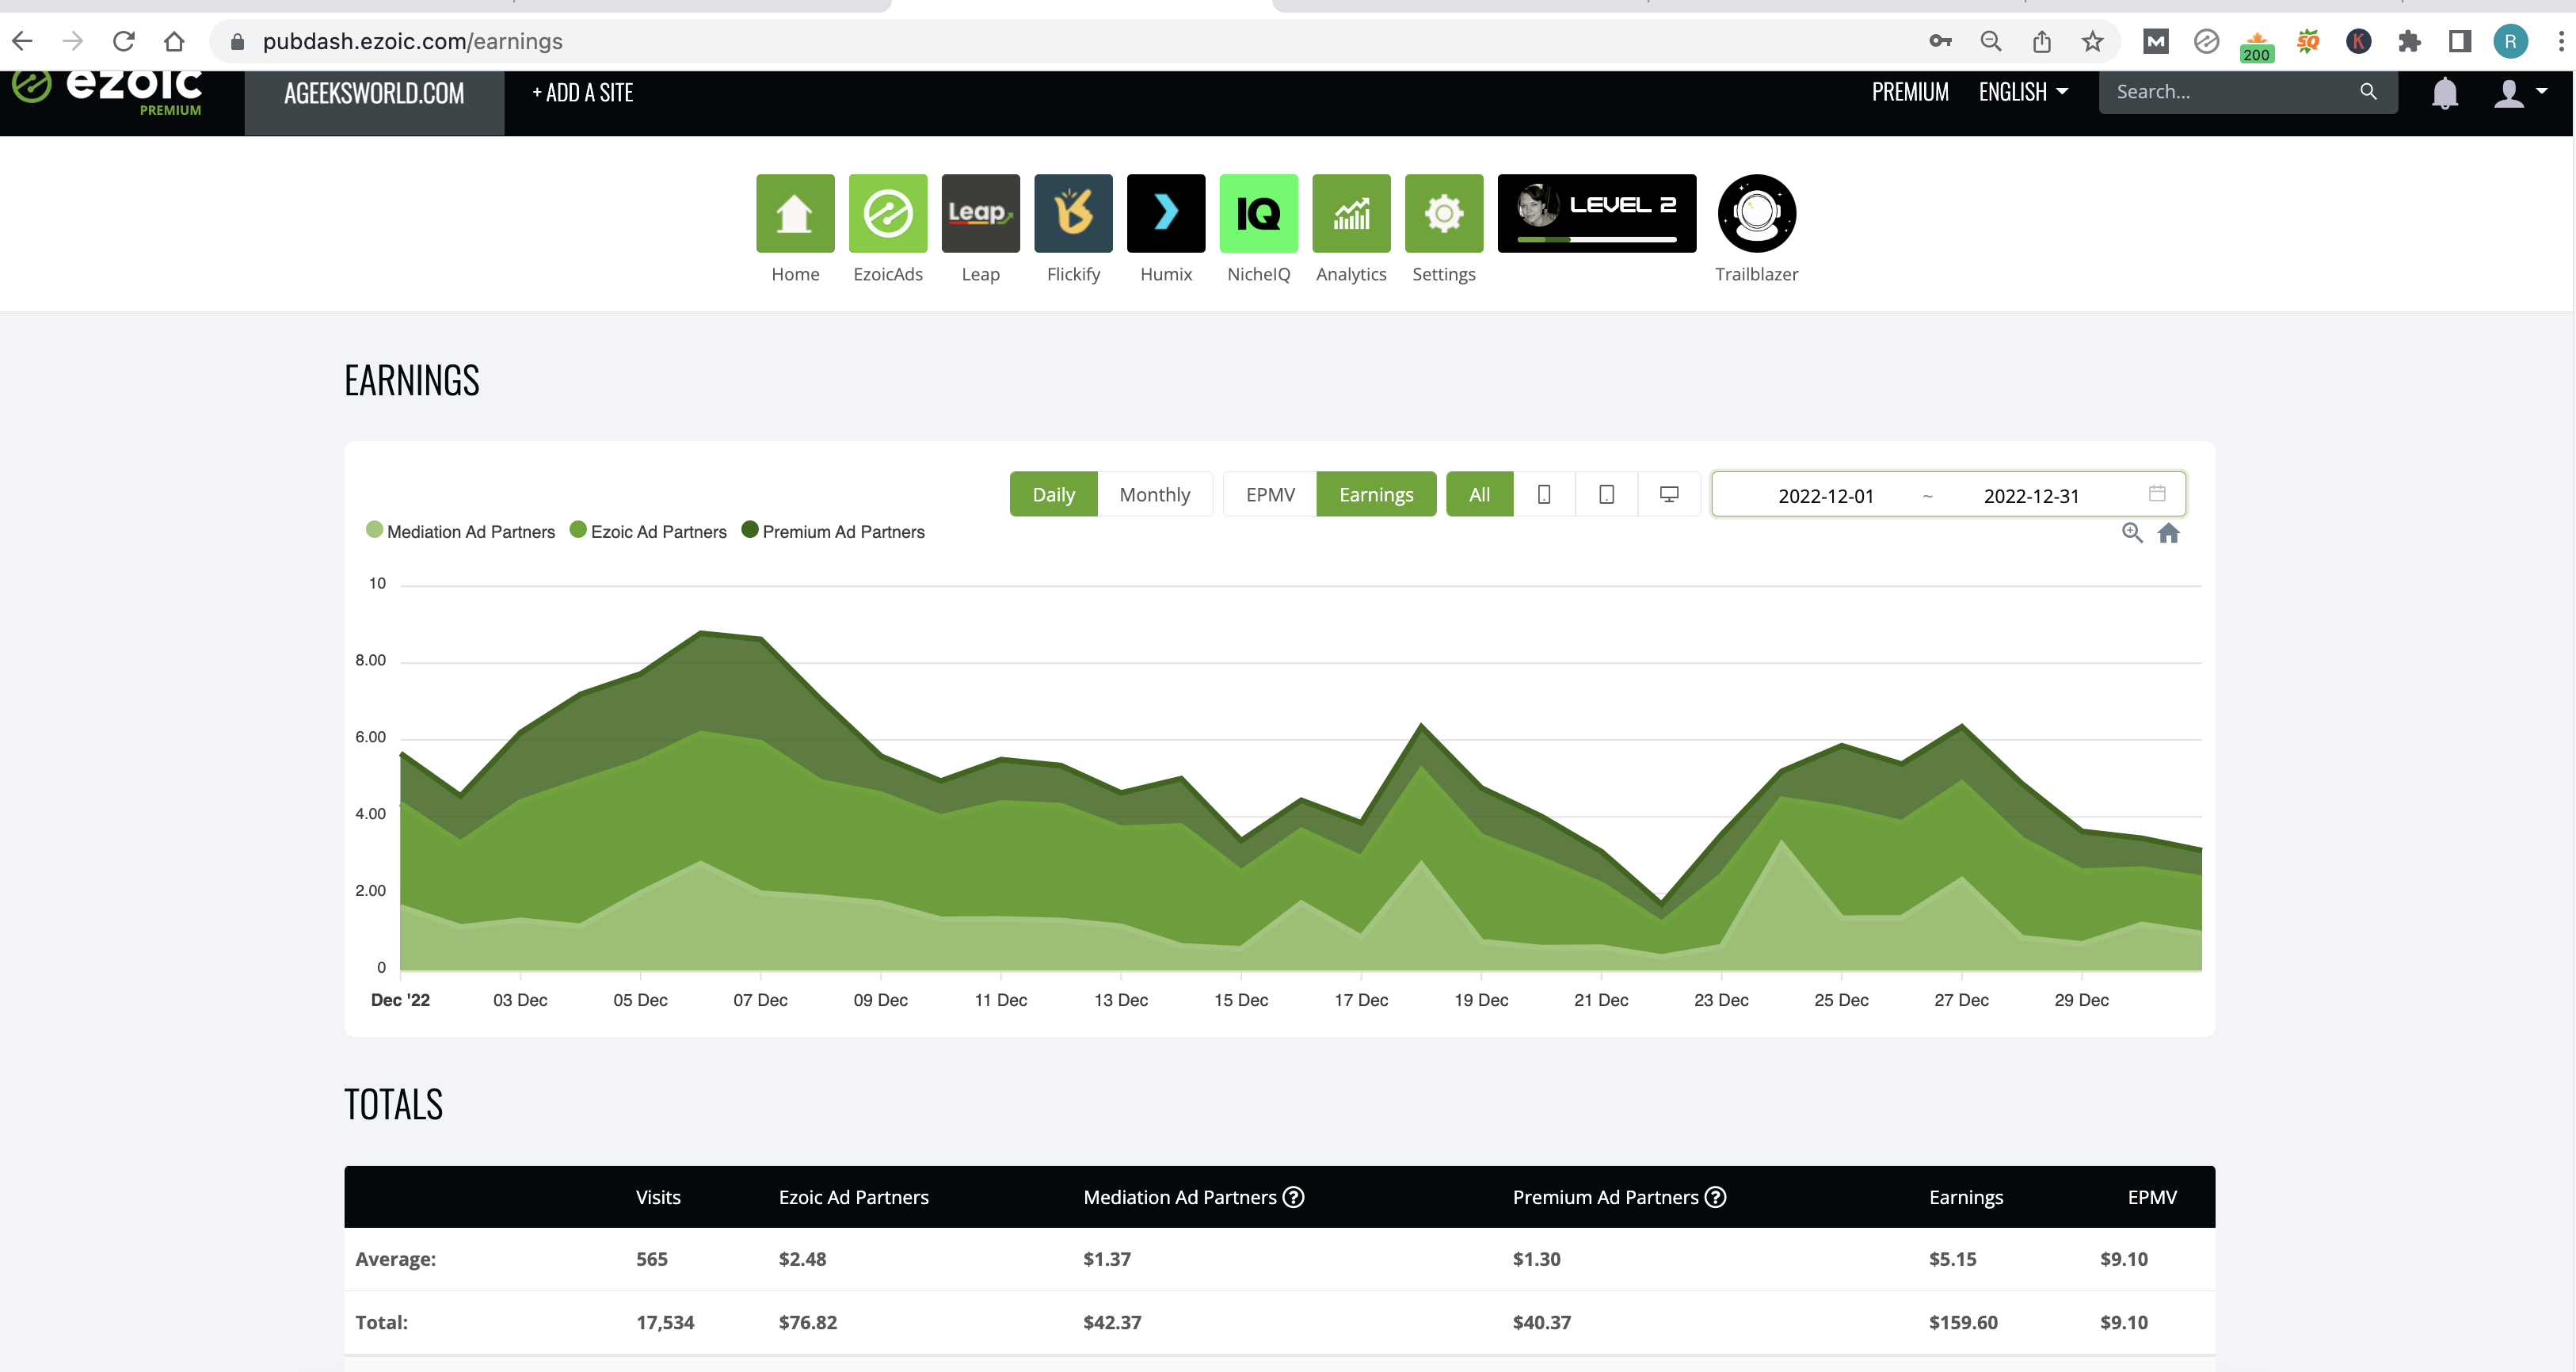Click the Visits column header

tap(658, 1197)
